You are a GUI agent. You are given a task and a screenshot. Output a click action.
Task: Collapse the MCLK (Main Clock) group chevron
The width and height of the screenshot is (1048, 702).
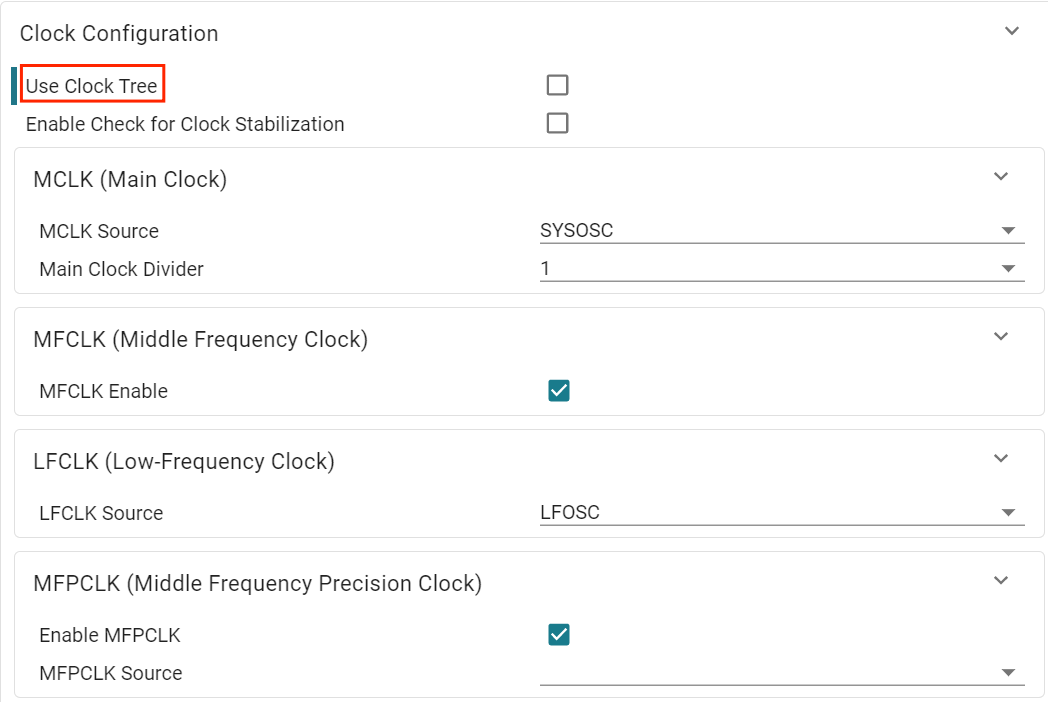1001,177
